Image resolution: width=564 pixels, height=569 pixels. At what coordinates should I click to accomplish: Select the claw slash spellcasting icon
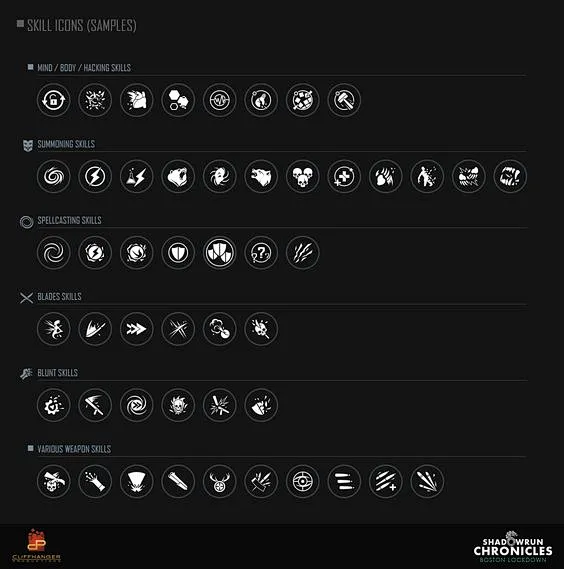(x=302, y=253)
